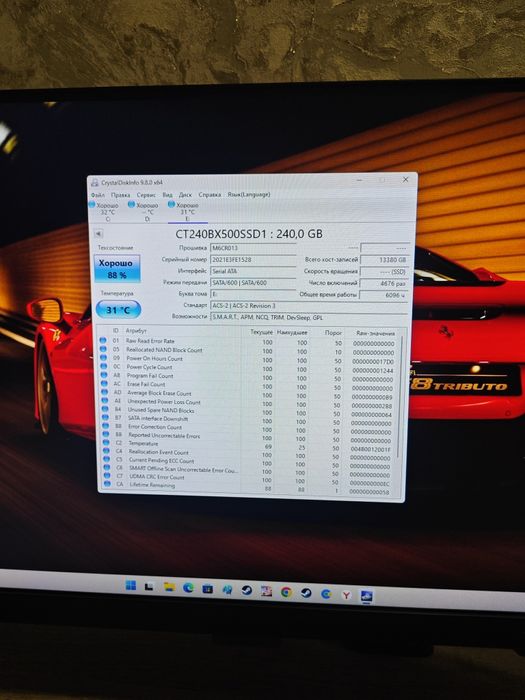Click the Буква тома field E:
The image size is (525, 700).
coord(253,294)
